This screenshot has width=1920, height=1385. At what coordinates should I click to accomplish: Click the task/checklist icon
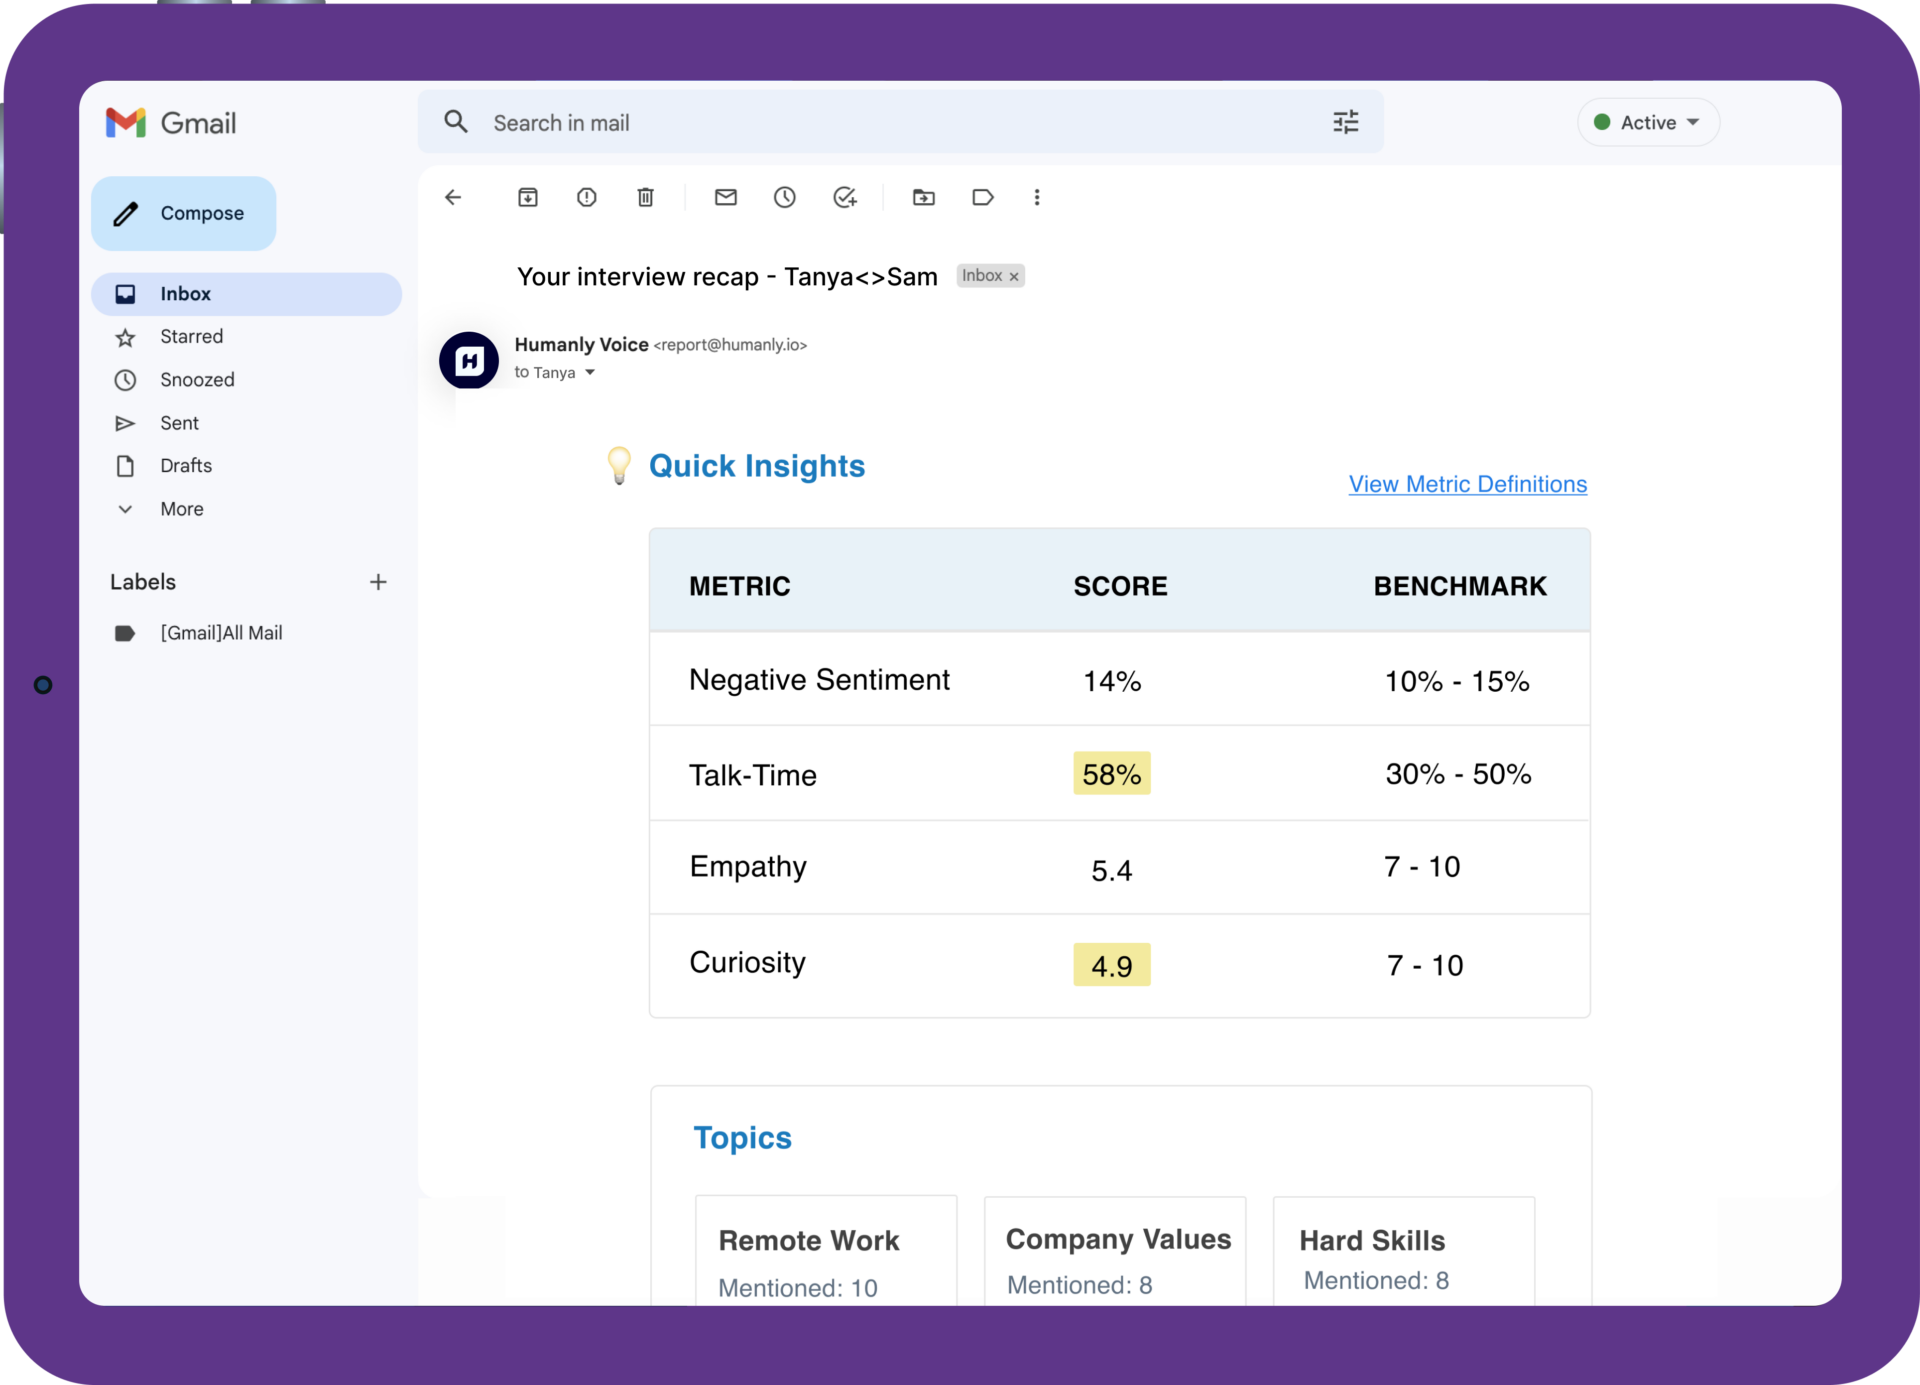coord(844,197)
